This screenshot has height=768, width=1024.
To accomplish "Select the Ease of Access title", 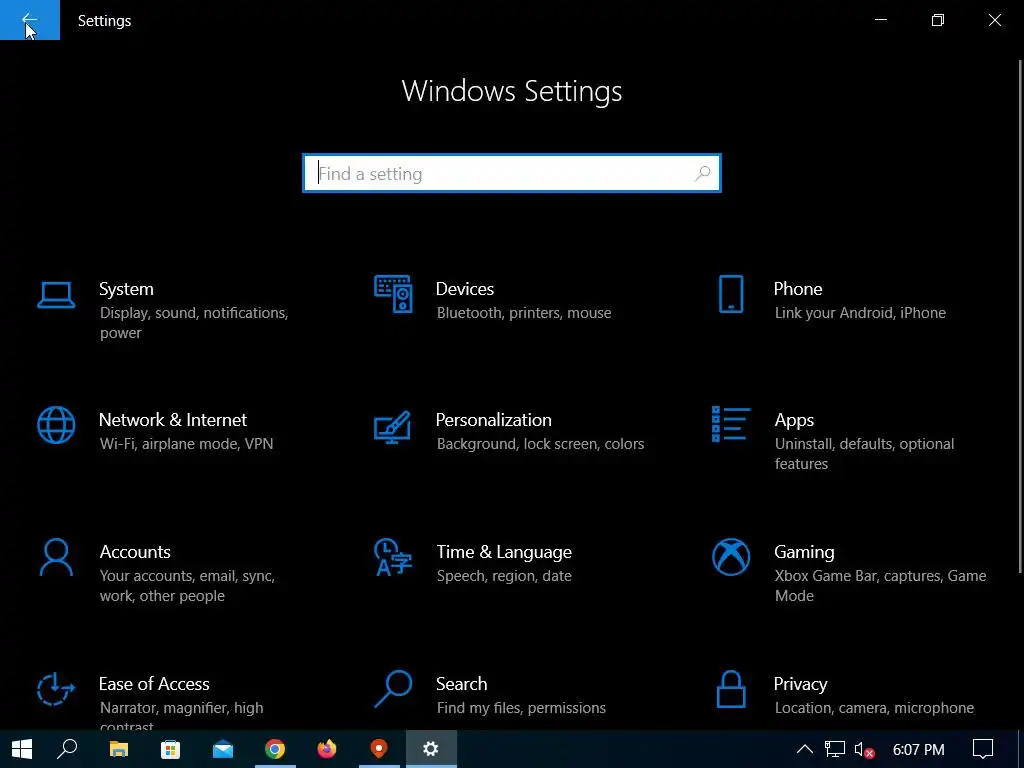I will pyautogui.click(x=154, y=684).
